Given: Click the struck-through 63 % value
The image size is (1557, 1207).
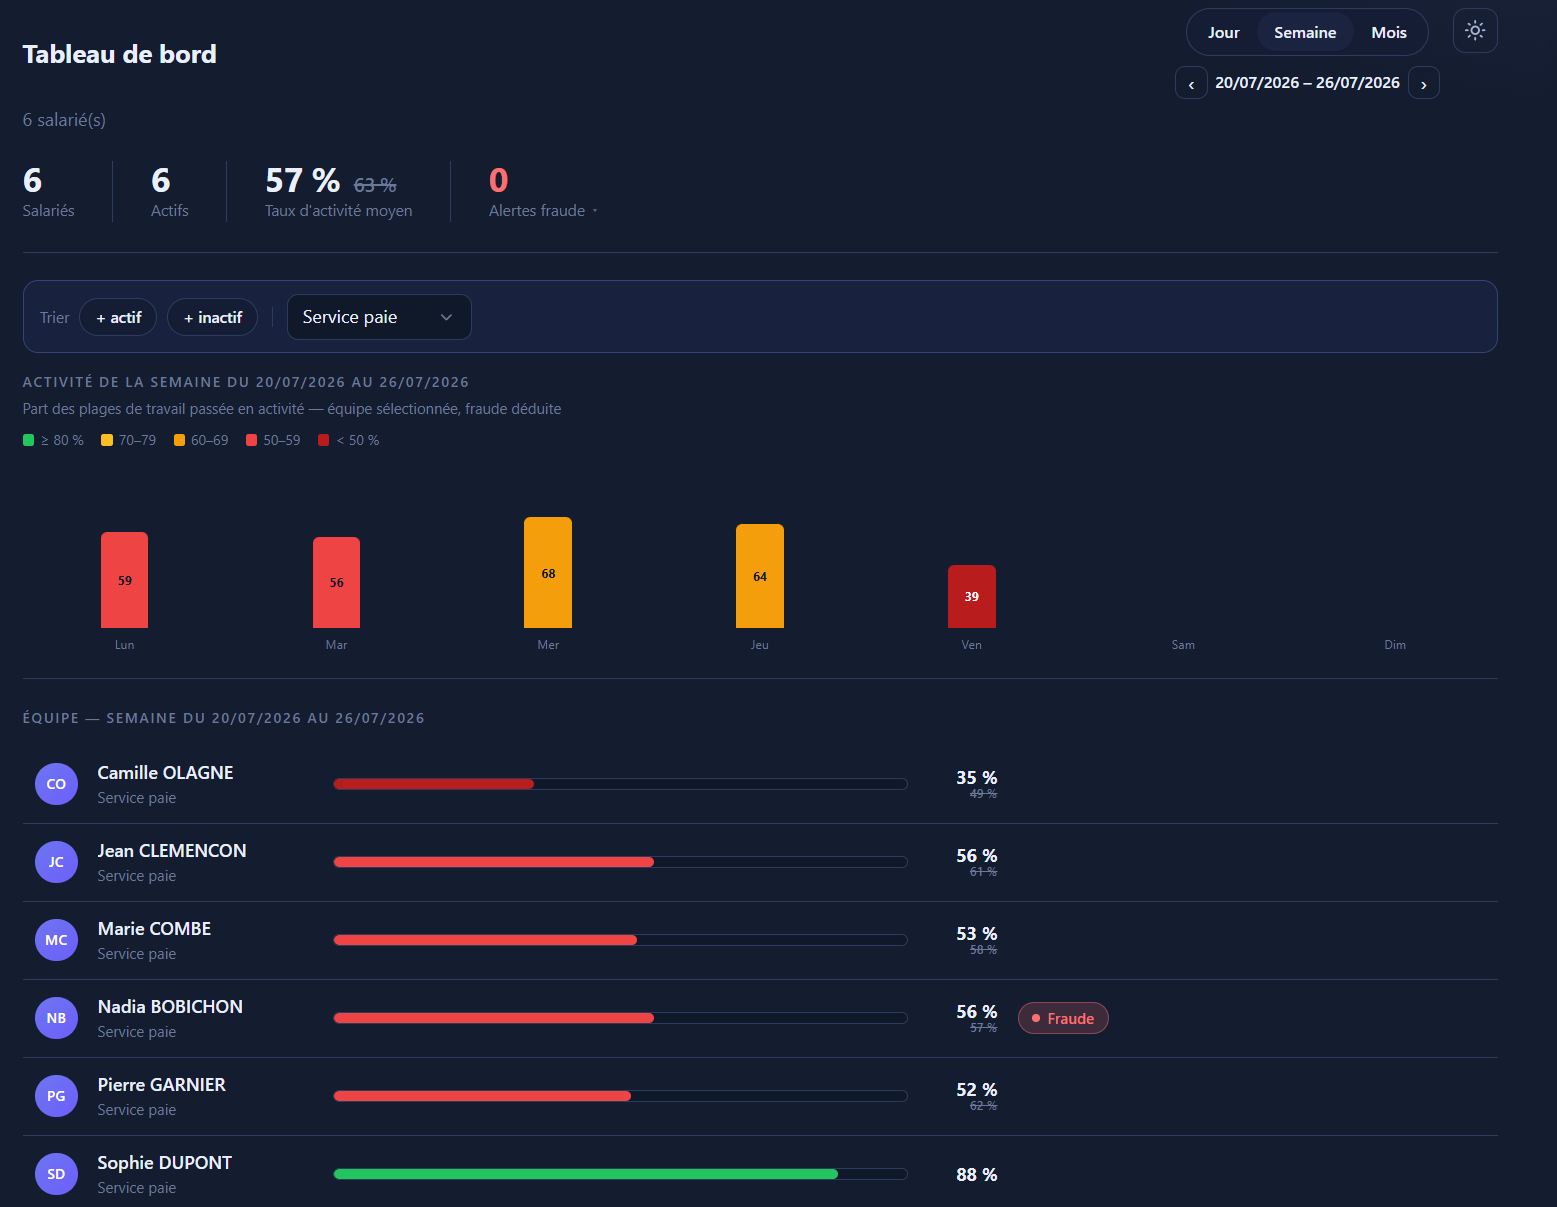Looking at the screenshot, I should point(375,185).
